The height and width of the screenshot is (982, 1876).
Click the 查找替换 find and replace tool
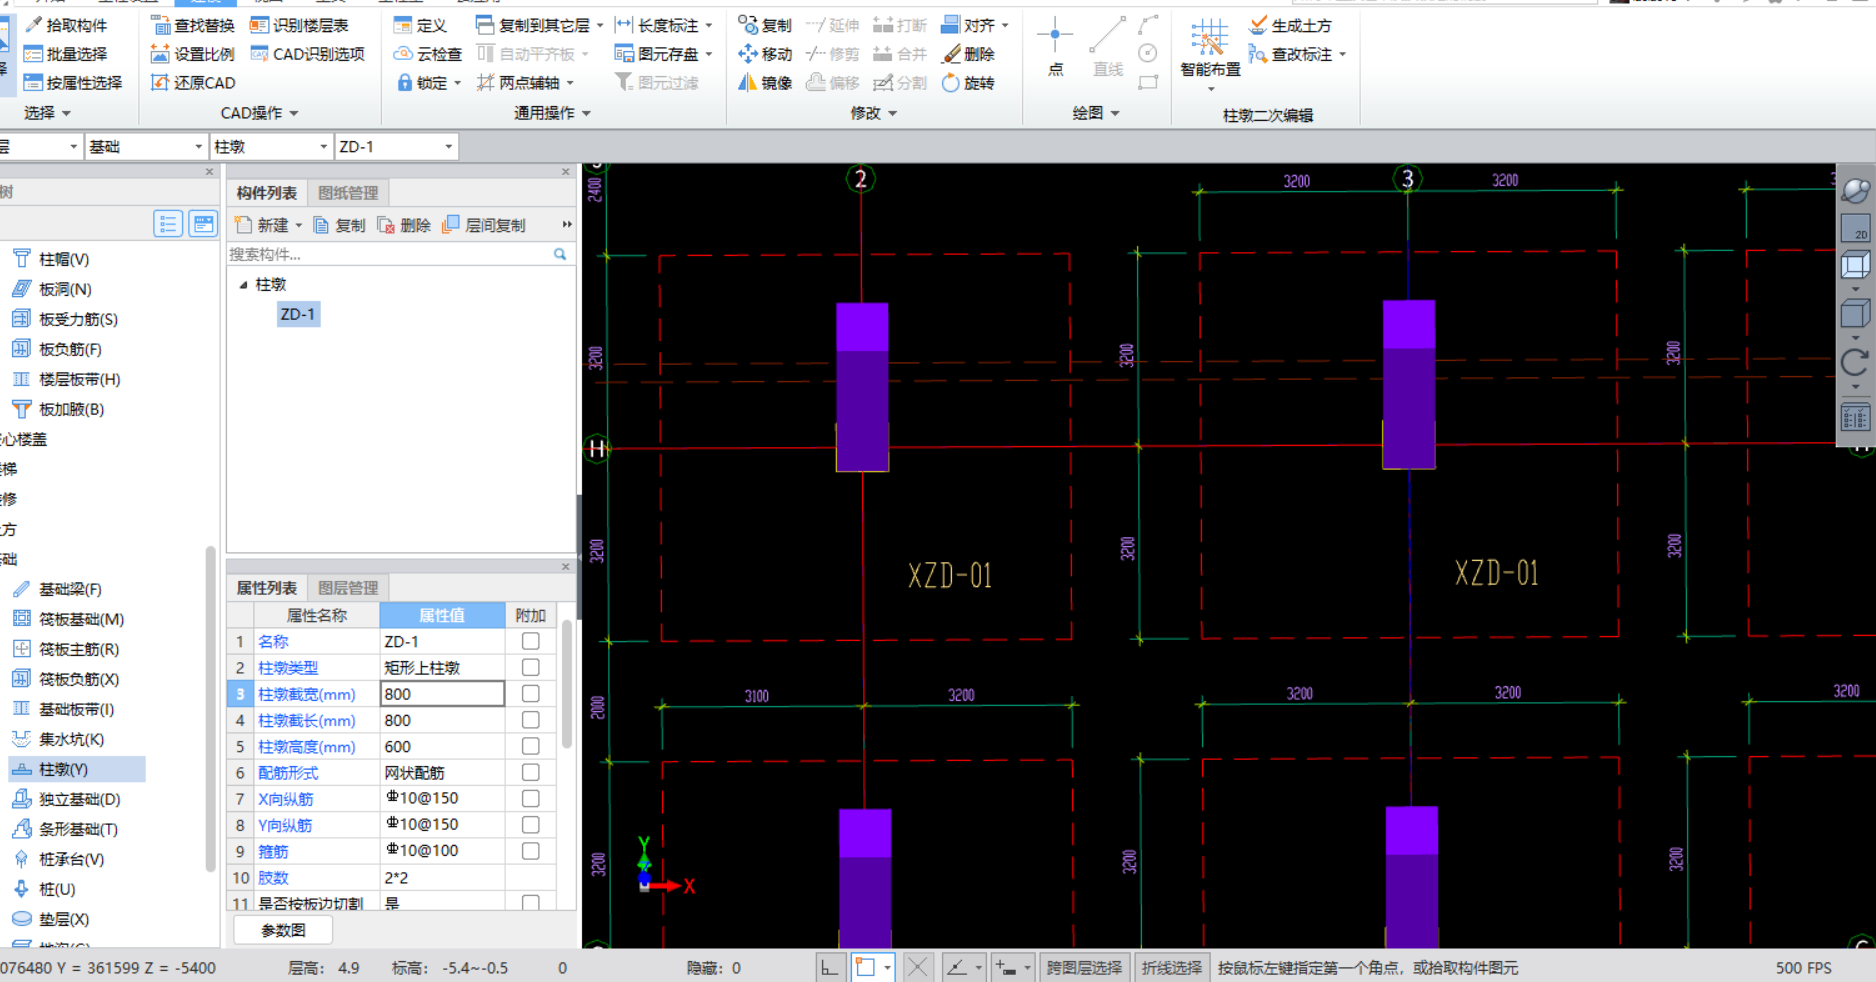[193, 25]
